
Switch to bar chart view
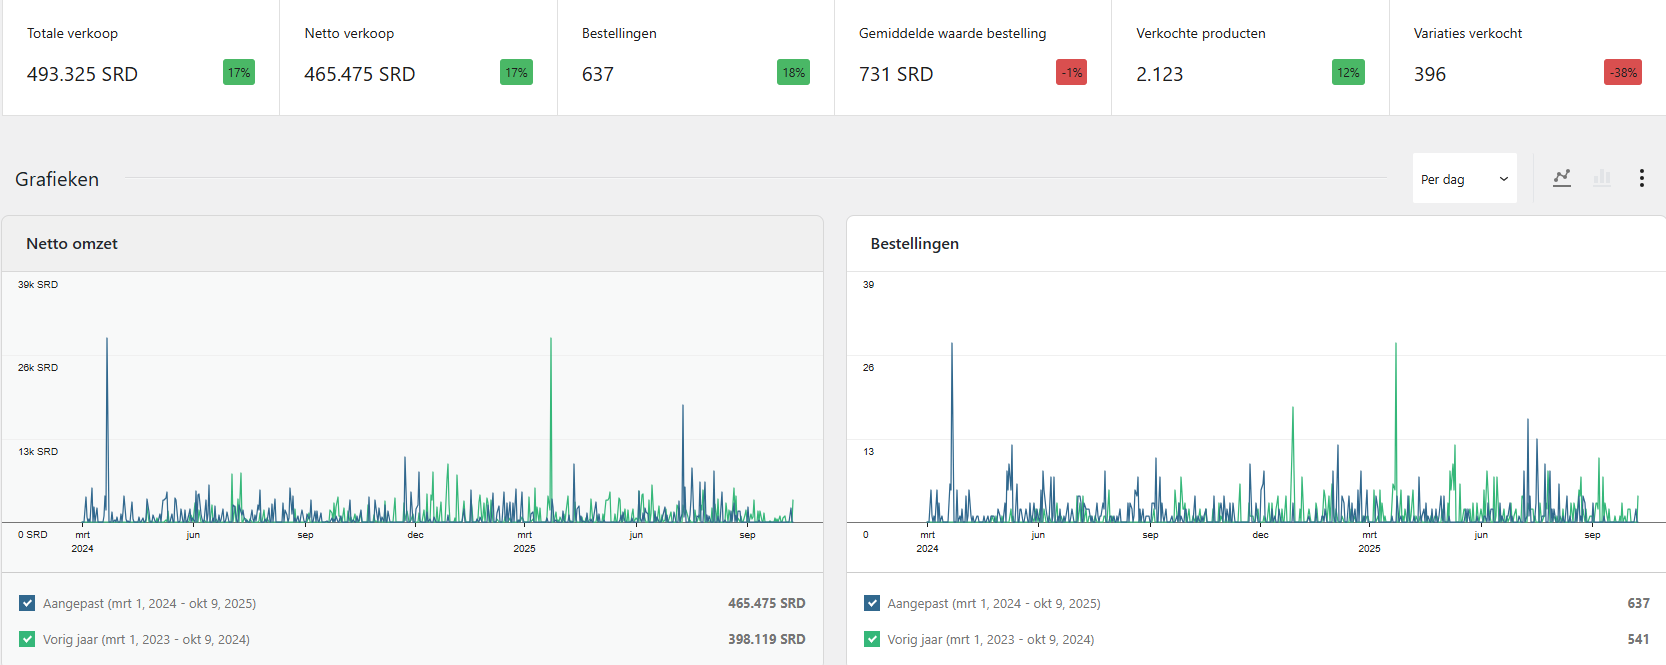[x=1602, y=178]
